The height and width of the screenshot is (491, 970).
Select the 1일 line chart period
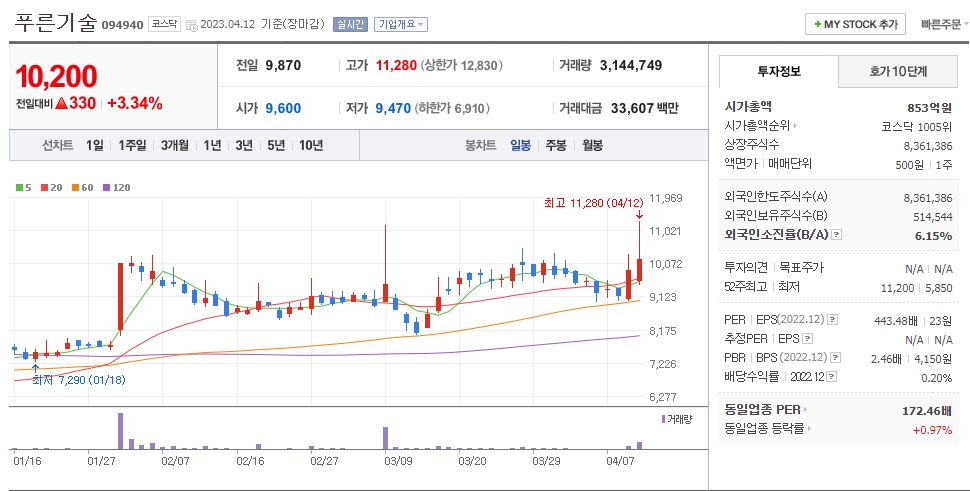pyautogui.click(x=95, y=145)
